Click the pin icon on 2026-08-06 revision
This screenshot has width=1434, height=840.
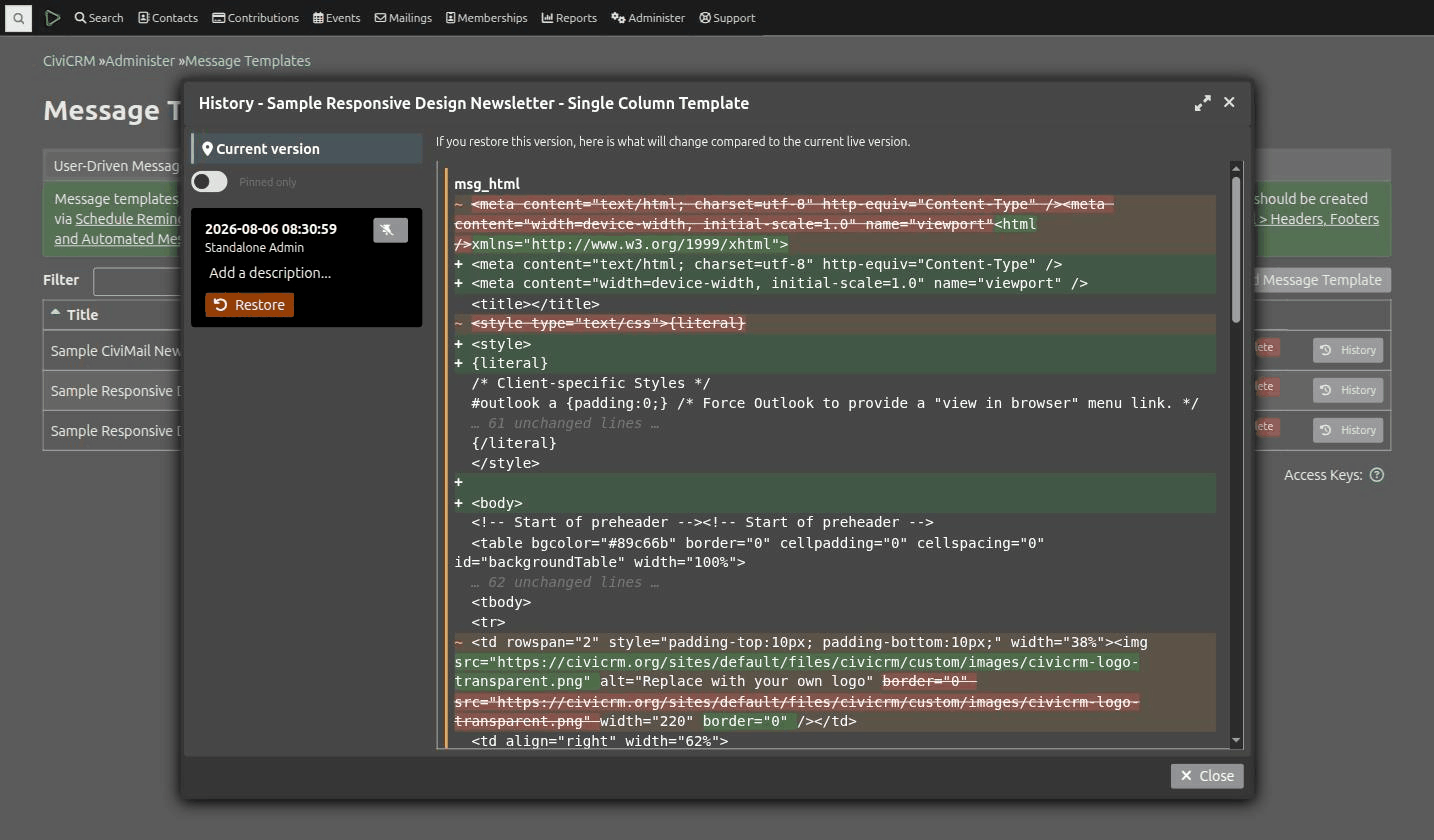[390, 230]
